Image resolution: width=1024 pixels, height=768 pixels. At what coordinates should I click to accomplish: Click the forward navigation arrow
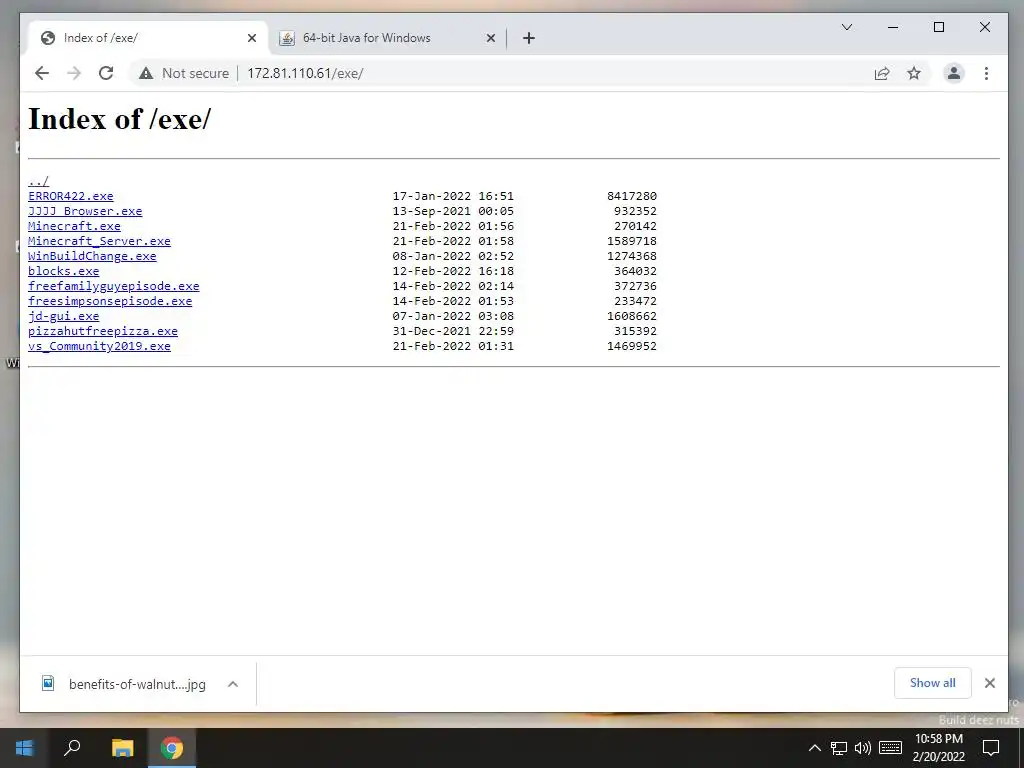tap(74, 73)
